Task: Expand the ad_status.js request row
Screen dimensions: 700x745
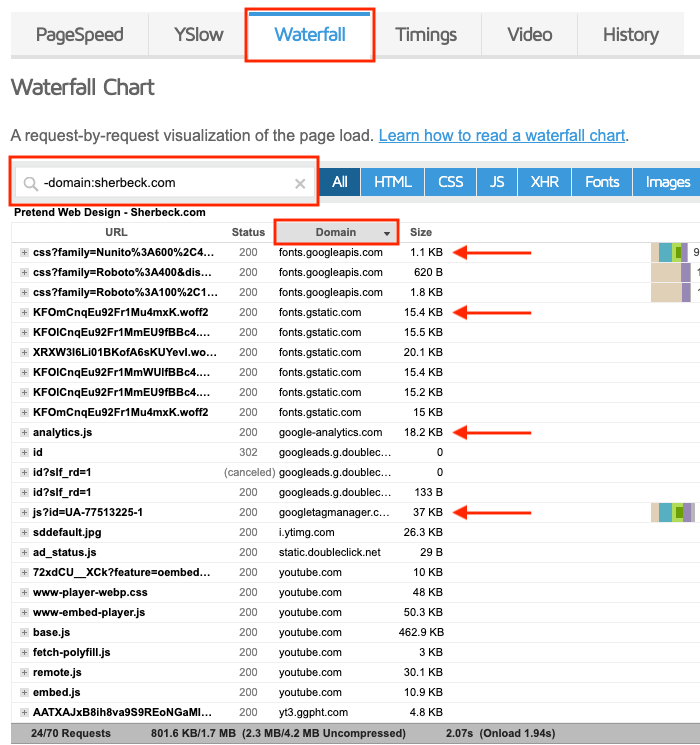Action: [x=24, y=552]
